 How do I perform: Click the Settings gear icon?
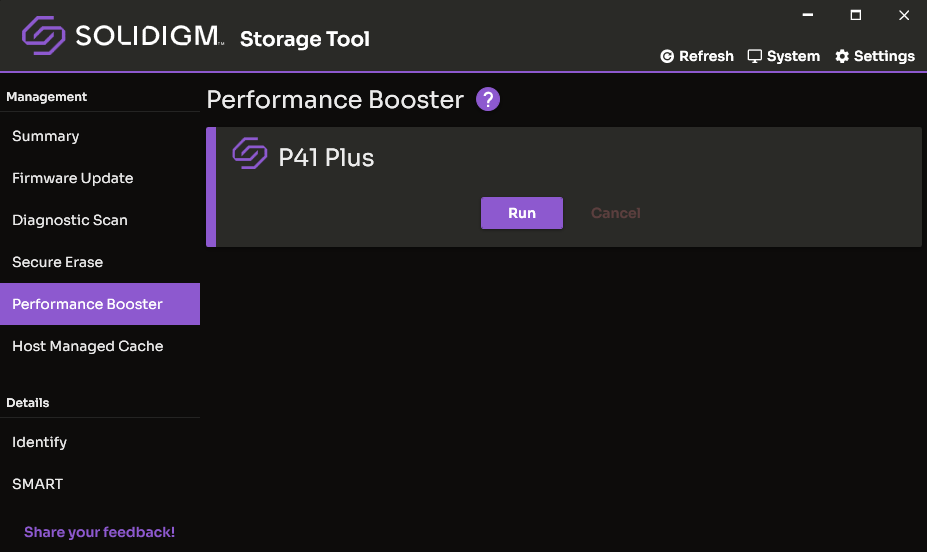(x=842, y=56)
